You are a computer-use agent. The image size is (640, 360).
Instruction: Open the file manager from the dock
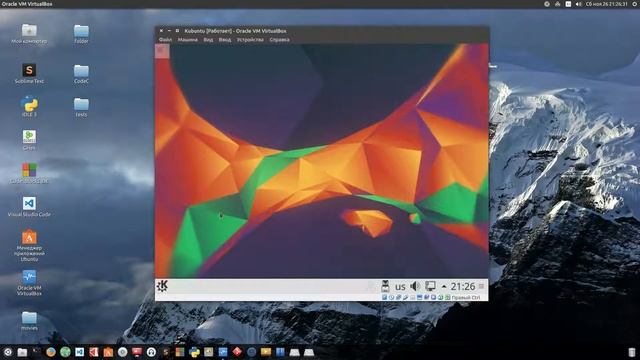click(x=22, y=352)
